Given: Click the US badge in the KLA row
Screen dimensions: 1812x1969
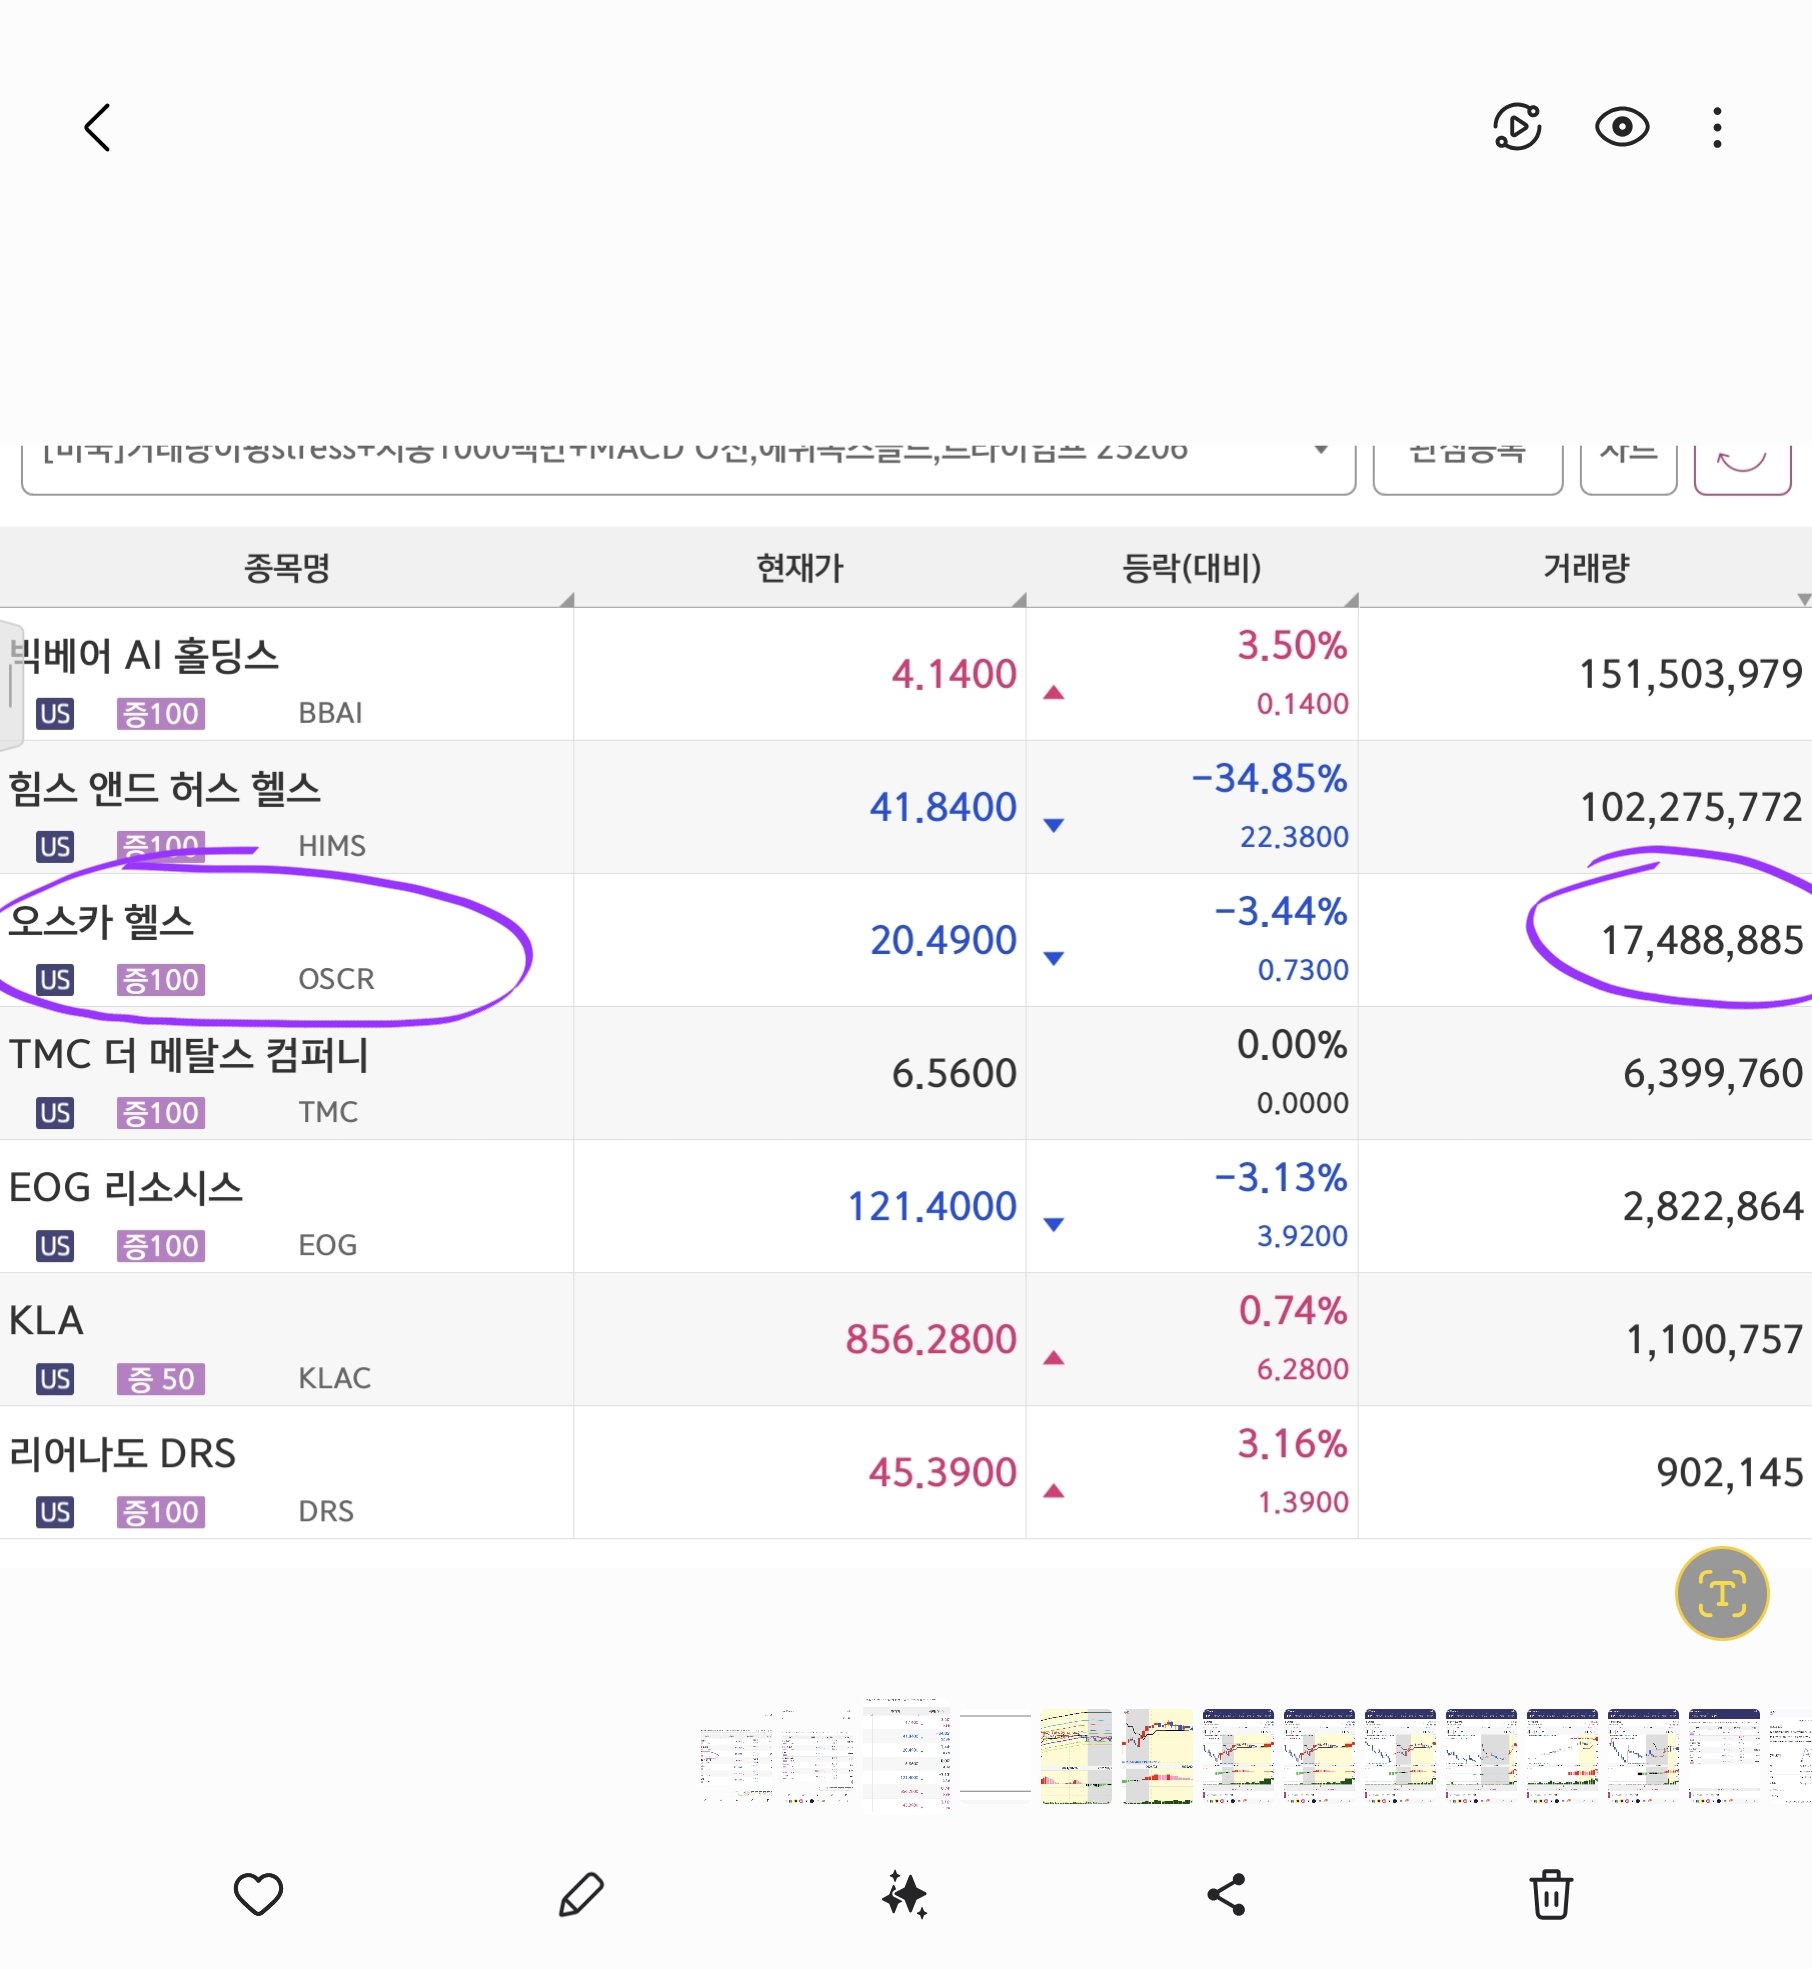Looking at the screenshot, I should tap(55, 1379).
